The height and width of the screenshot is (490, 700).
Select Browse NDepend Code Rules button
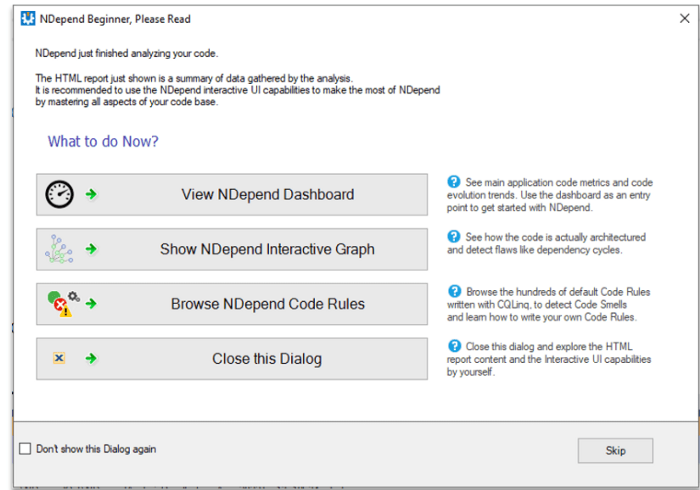(x=267, y=304)
